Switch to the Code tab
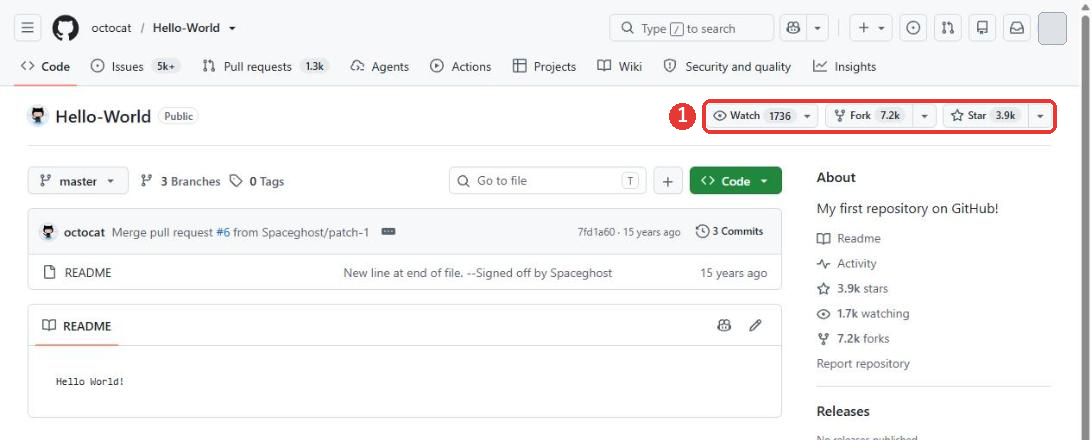 pos(45,67)
